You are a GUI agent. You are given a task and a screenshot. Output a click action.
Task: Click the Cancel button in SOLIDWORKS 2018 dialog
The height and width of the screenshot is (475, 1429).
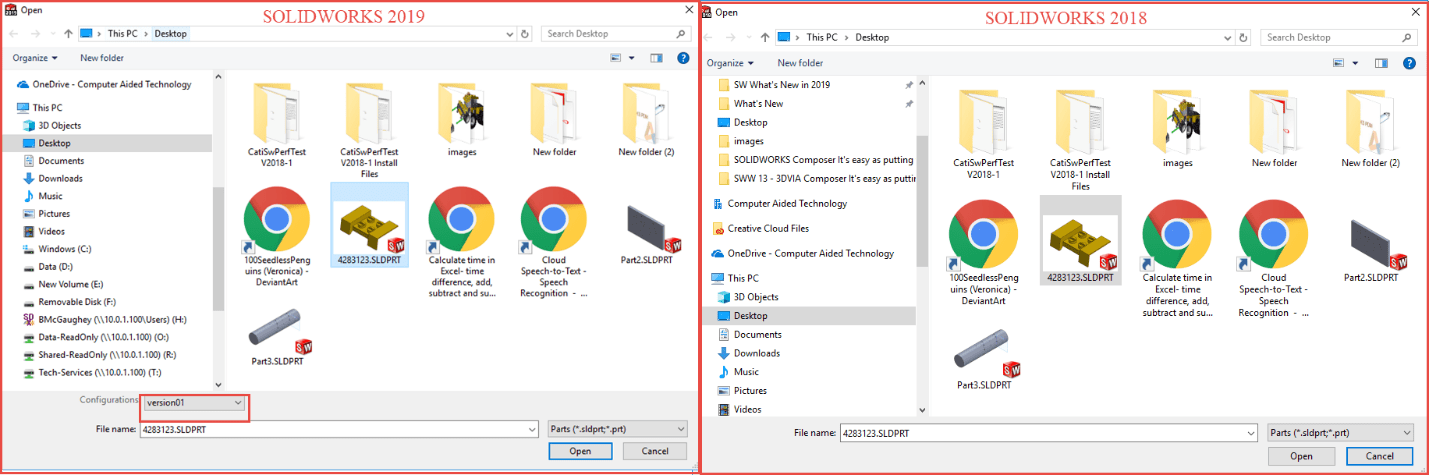(1379, 456)
